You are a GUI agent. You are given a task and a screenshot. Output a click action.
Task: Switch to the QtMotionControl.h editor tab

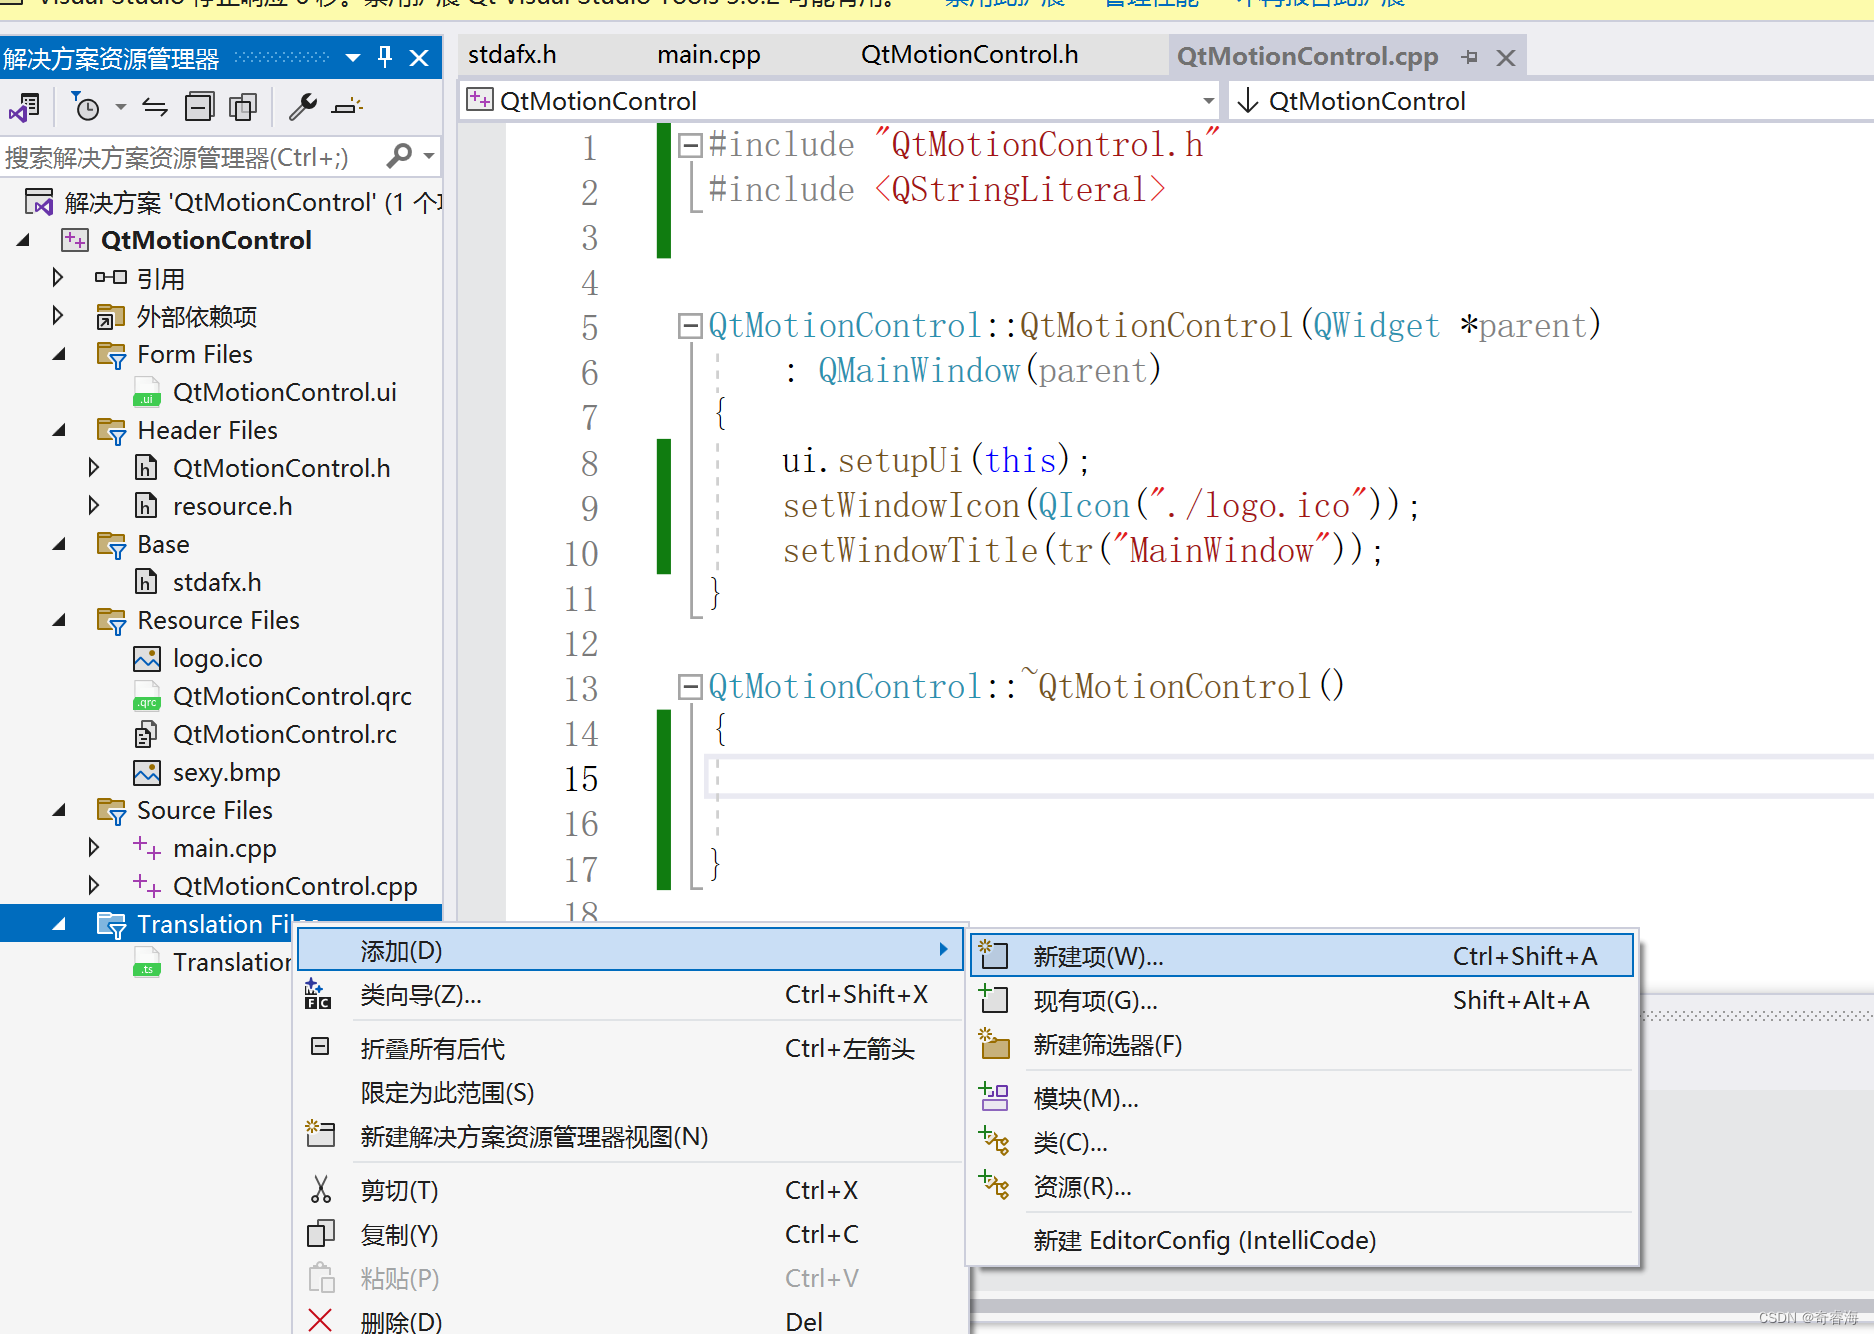(969, 54)
